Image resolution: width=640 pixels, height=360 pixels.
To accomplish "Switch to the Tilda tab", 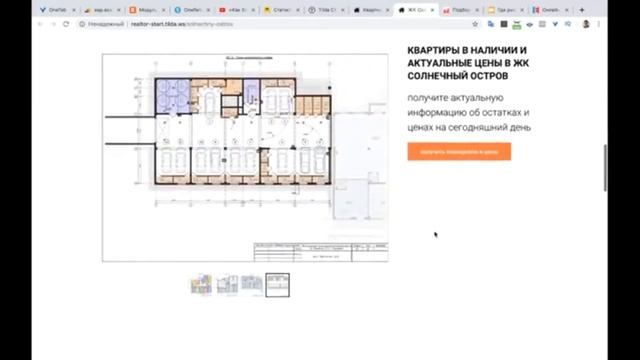I will tap(327, 10).
